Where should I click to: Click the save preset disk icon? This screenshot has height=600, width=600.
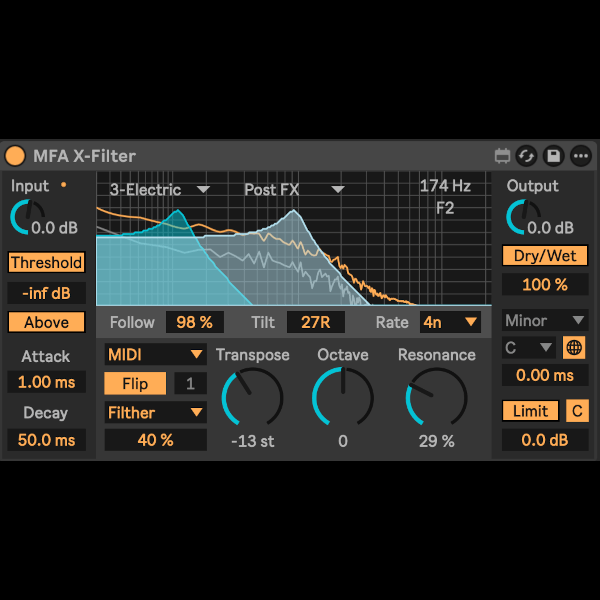(553, 156)
